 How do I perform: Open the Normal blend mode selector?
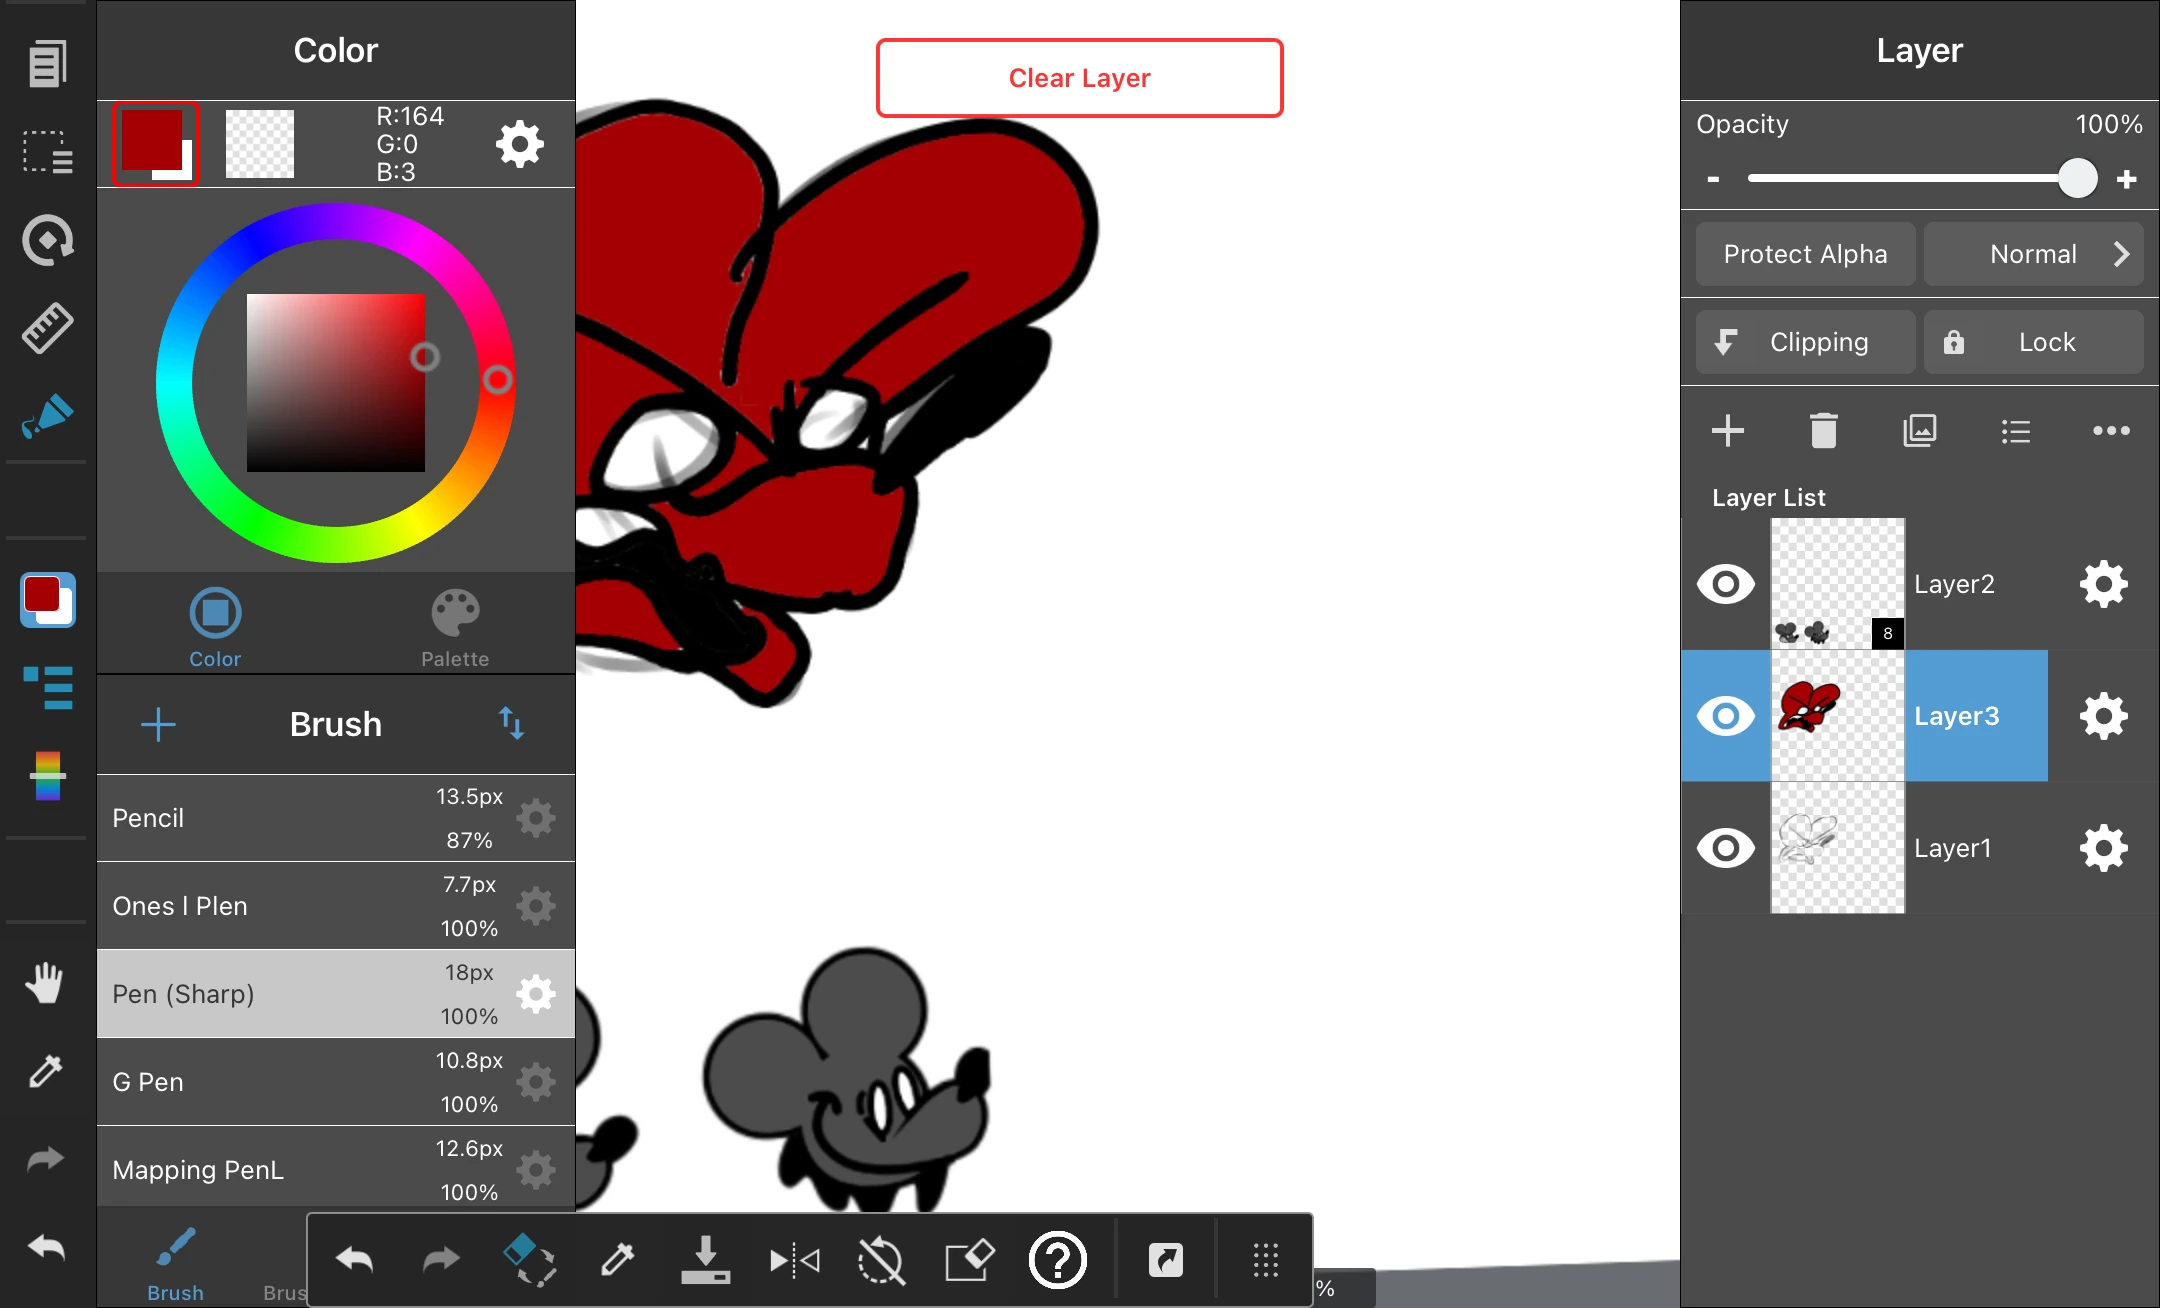click(x=2034, y=253)
